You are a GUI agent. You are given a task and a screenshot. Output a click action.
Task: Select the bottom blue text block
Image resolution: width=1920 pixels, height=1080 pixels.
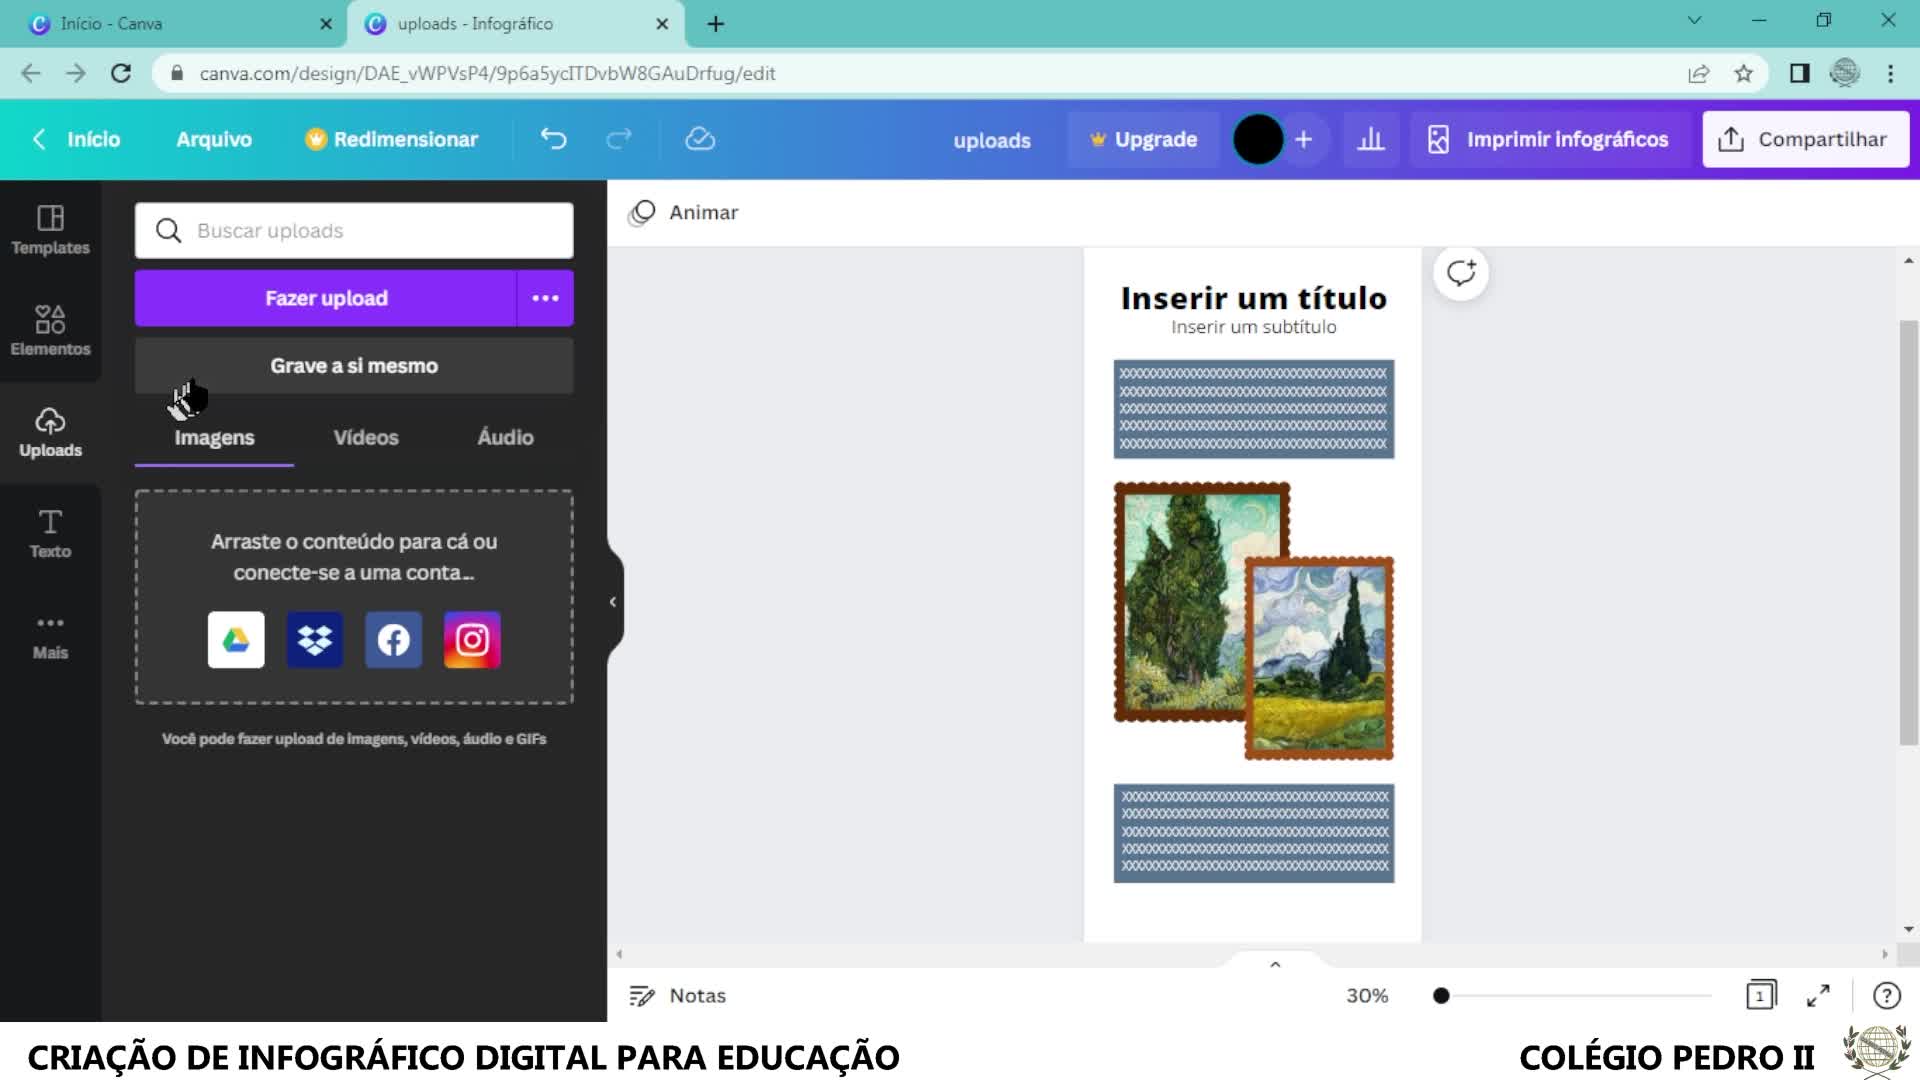[x=1254, y=833]
